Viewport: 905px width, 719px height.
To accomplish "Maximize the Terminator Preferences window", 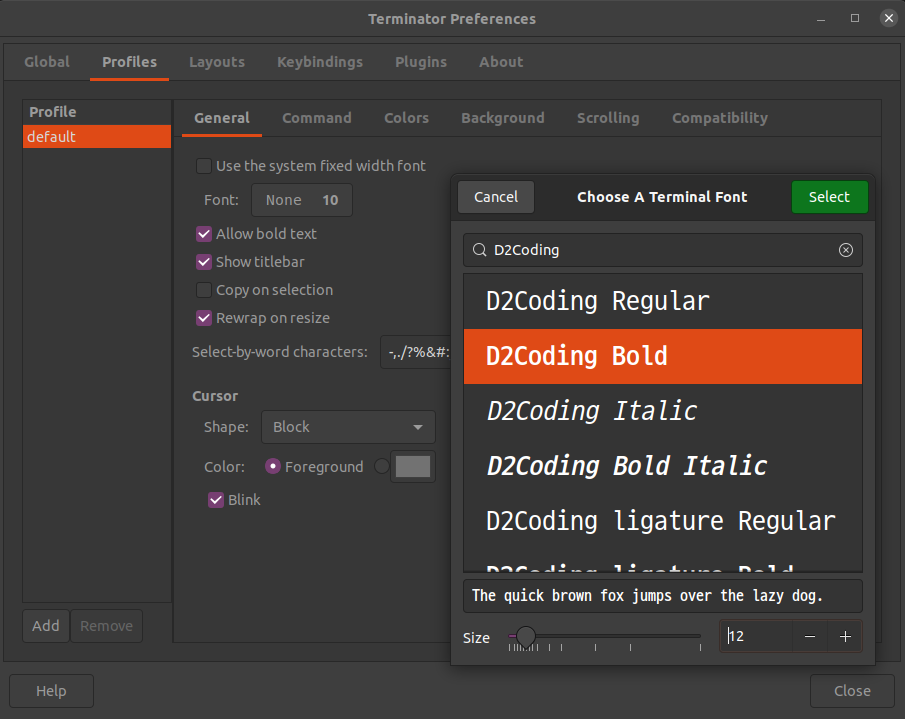I will 855,18.
